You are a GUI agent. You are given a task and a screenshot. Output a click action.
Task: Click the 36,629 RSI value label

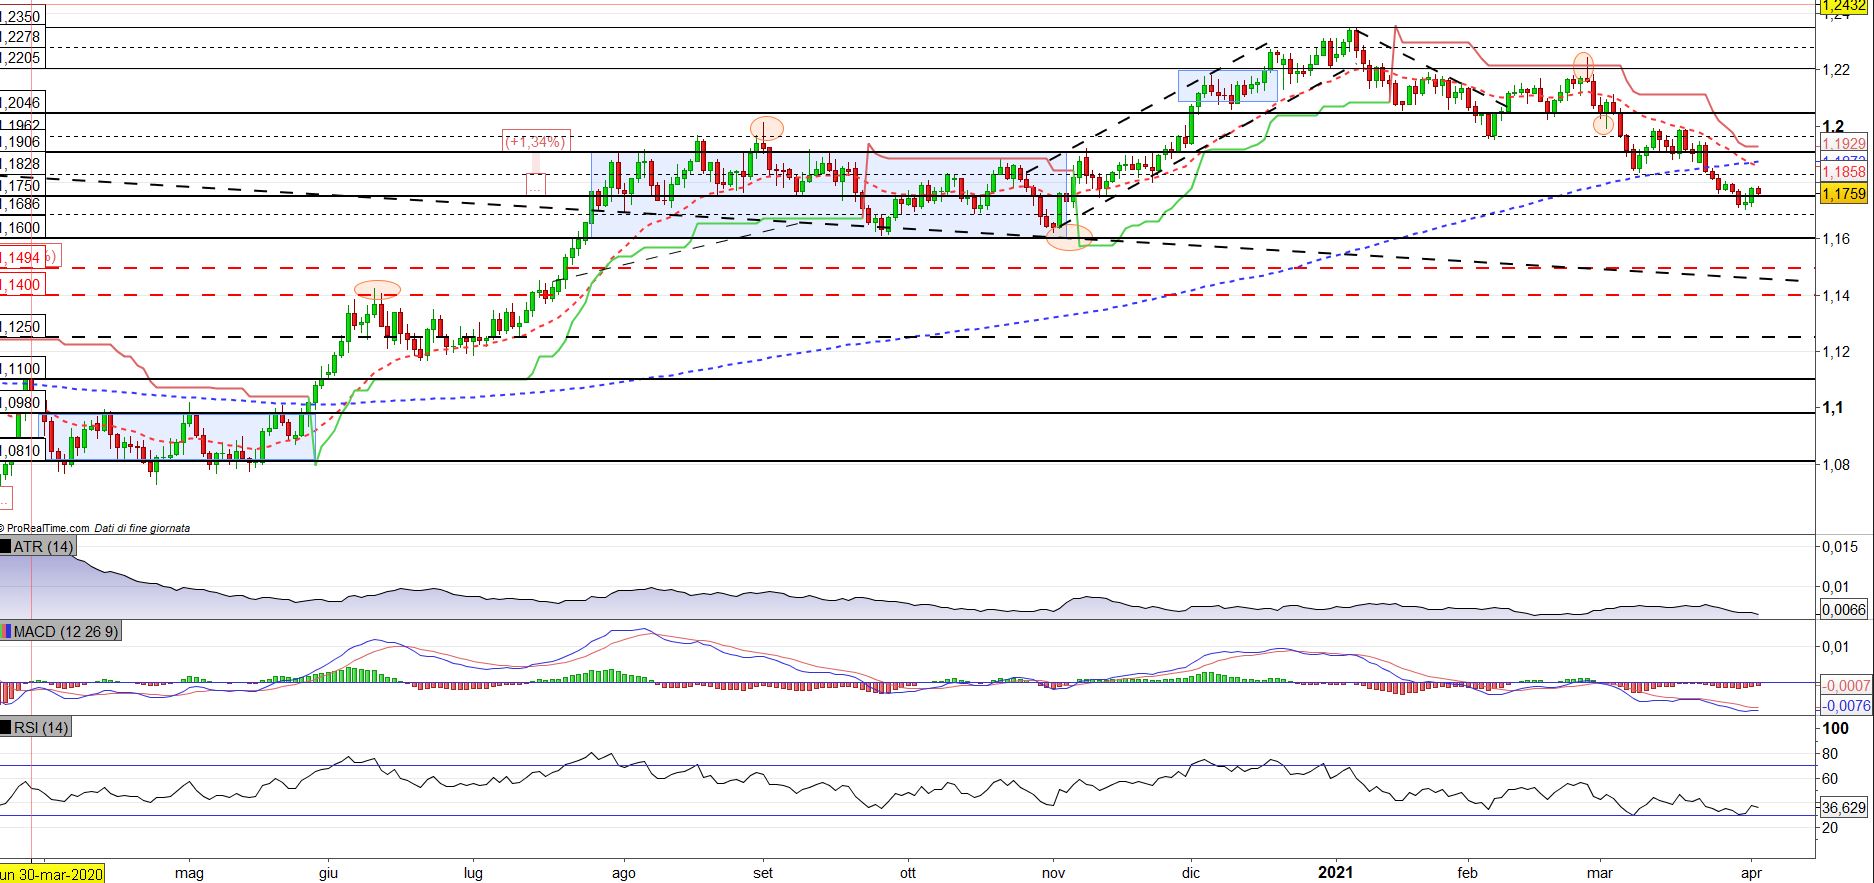coord(1844,807)
